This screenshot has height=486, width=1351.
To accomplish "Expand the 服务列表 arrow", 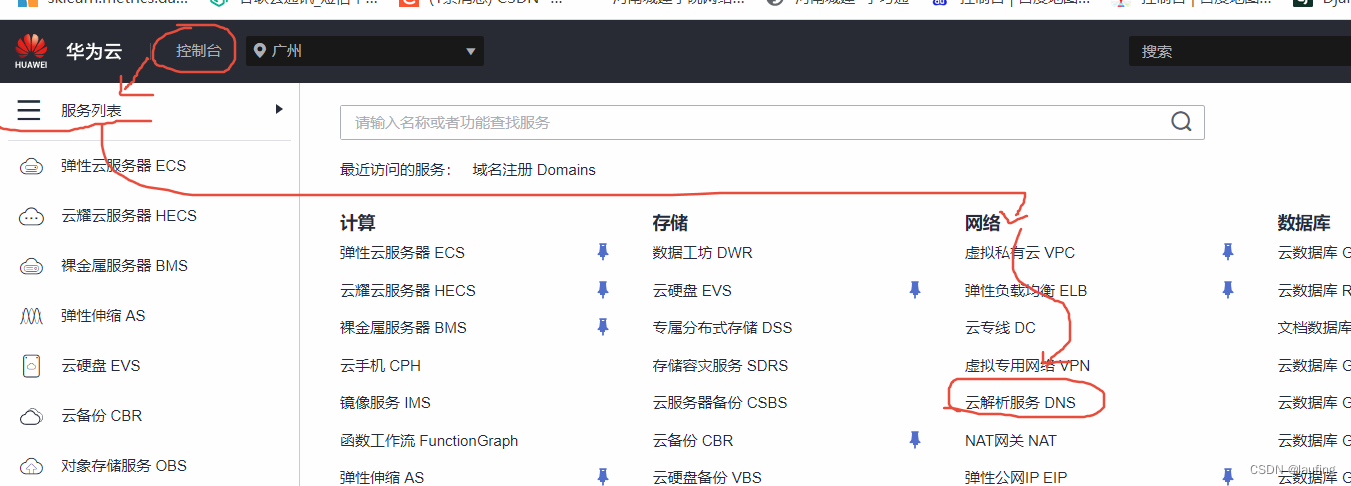I will point(279,109).
